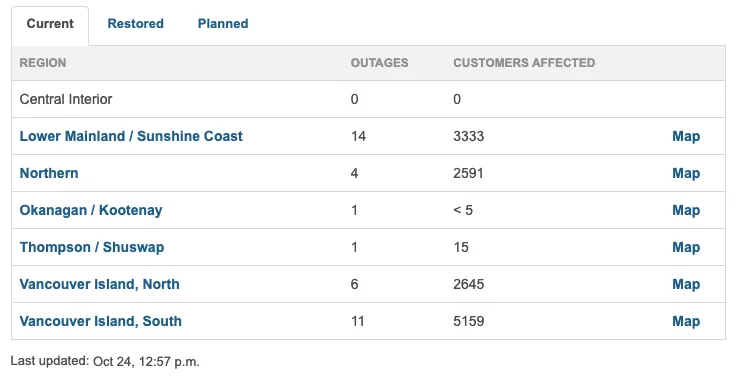744x377 pixels.
Task: Open Lower Mainland / Sunshine Coast region
Action: [131, 137]
